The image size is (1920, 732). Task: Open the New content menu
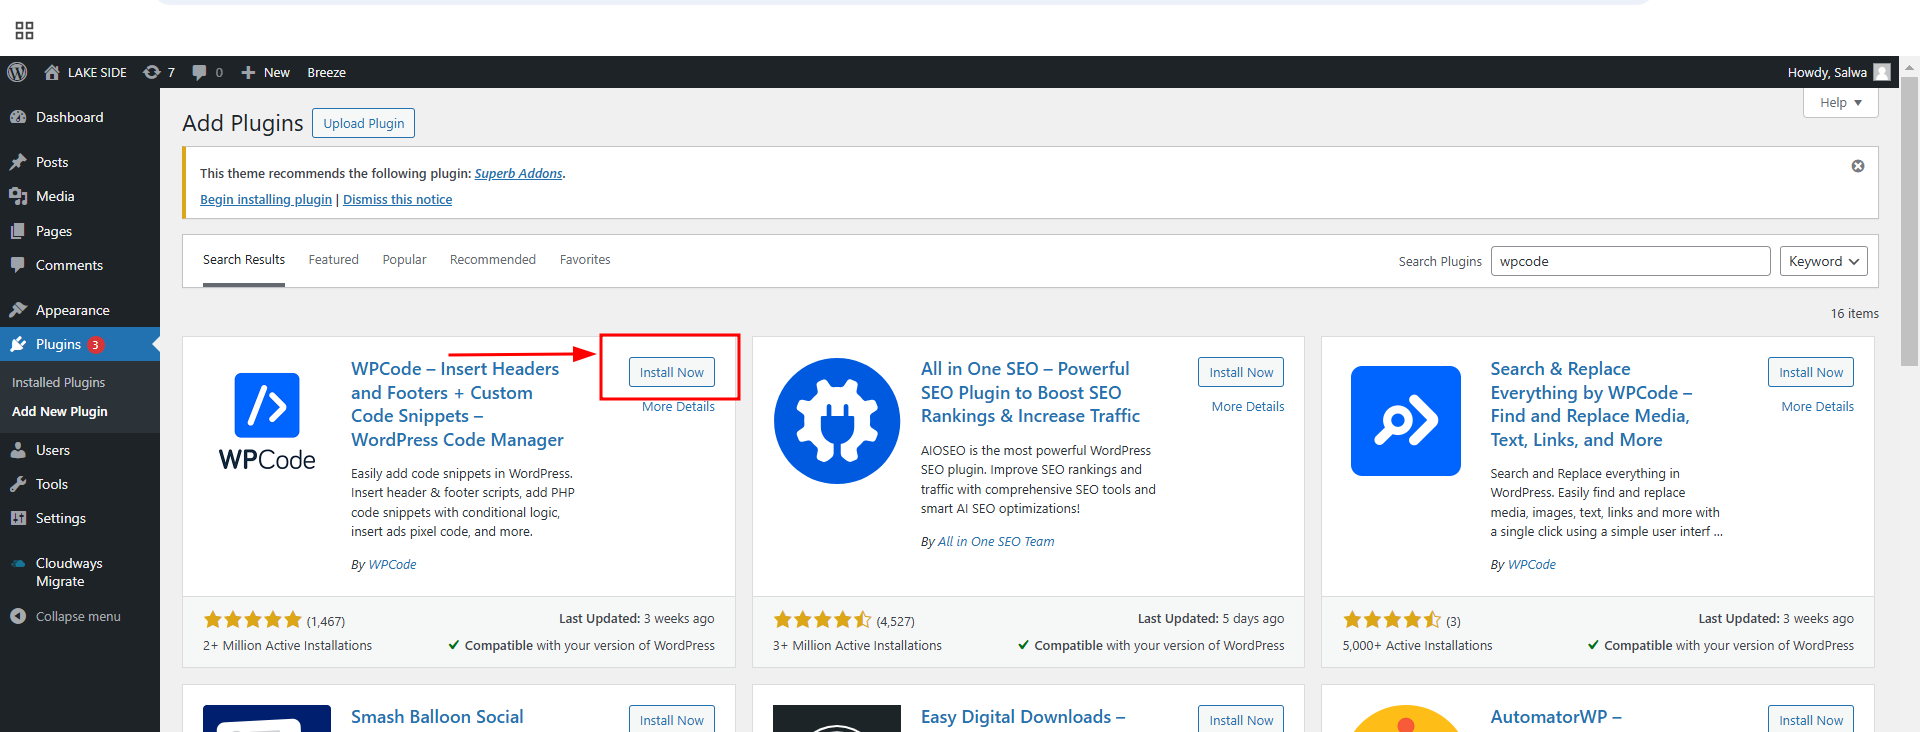(x=266, y=72)
